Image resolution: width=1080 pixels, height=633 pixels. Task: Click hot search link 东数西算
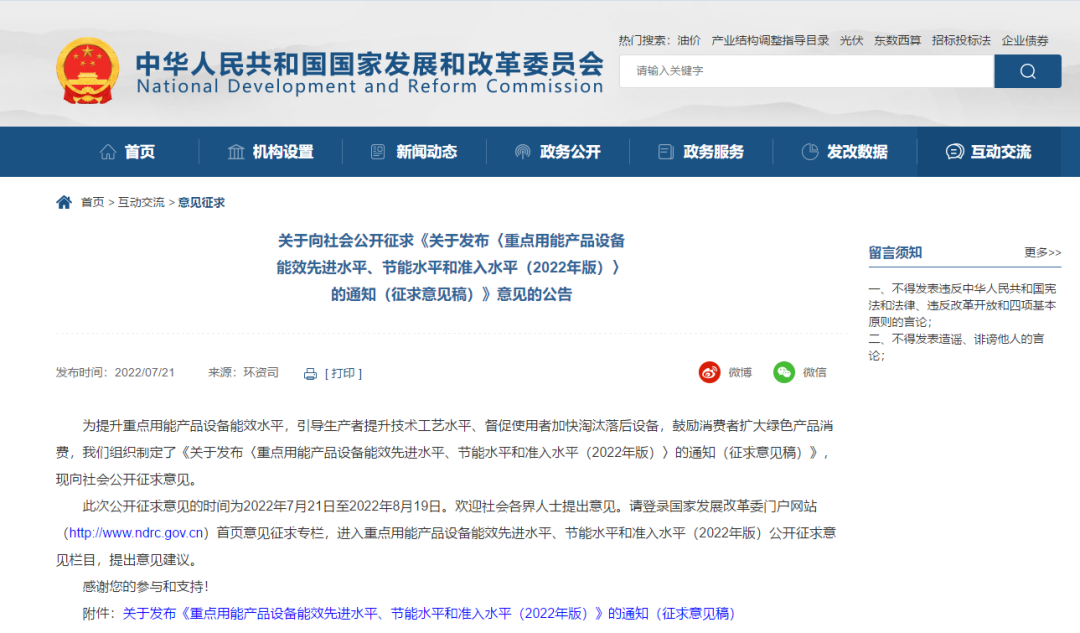pyautogui.click(x=897, y=41)
